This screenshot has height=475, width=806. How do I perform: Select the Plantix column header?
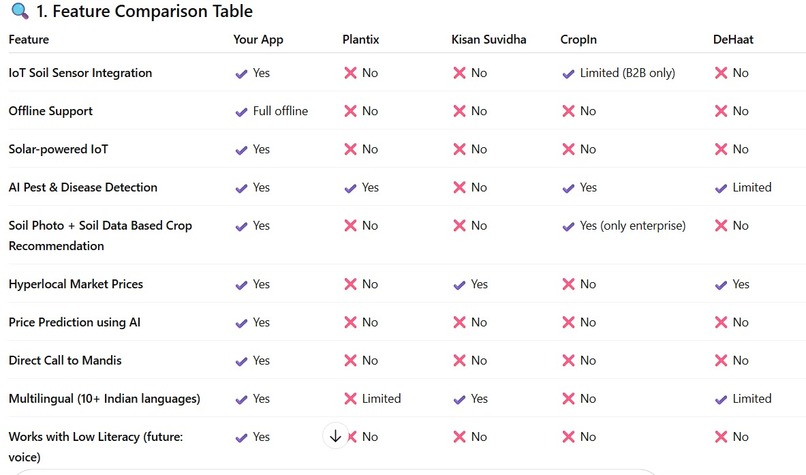(x=360, y=40)
